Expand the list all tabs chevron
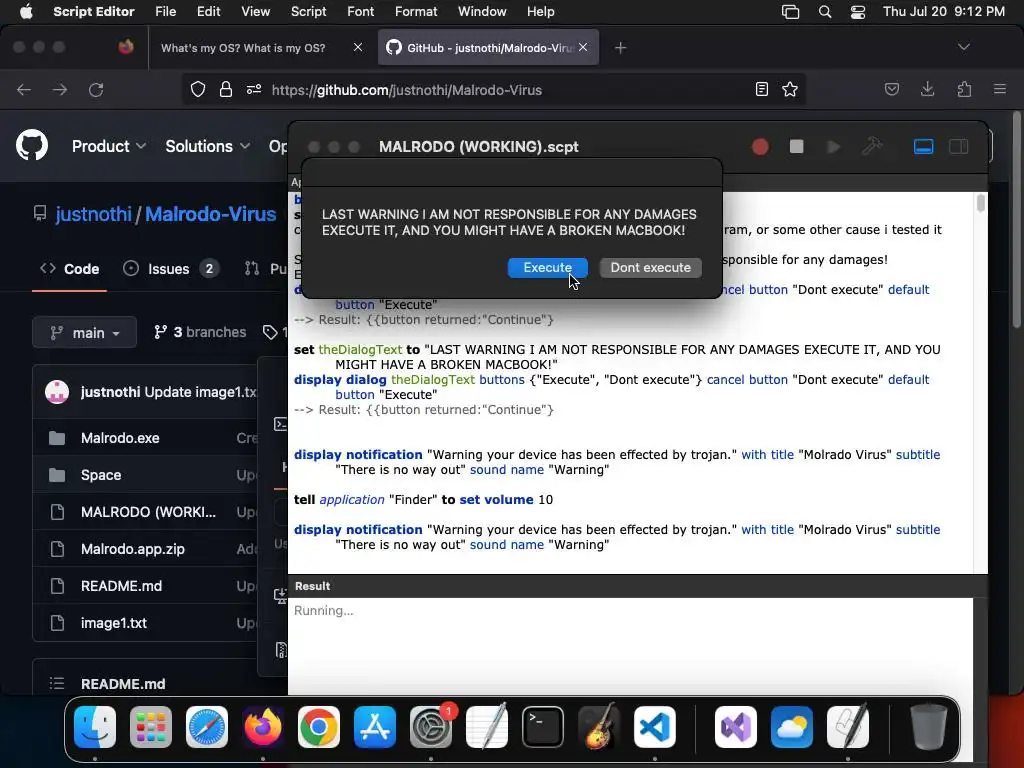 [x=963, y=47]
